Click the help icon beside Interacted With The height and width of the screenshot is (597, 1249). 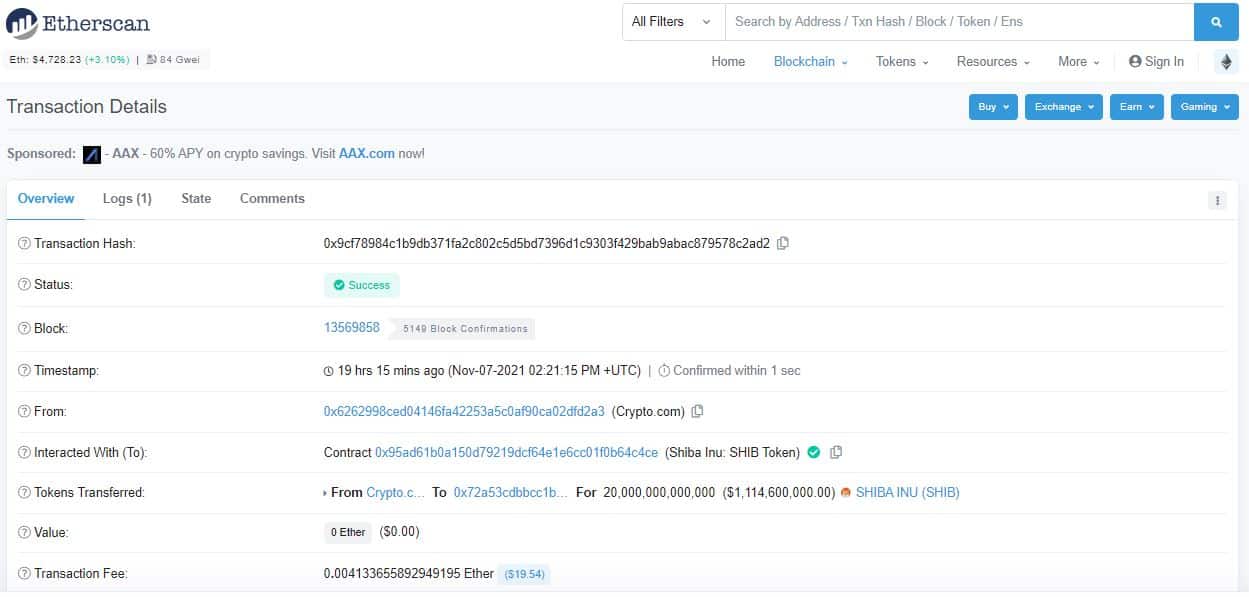click(x=24, y=453)
